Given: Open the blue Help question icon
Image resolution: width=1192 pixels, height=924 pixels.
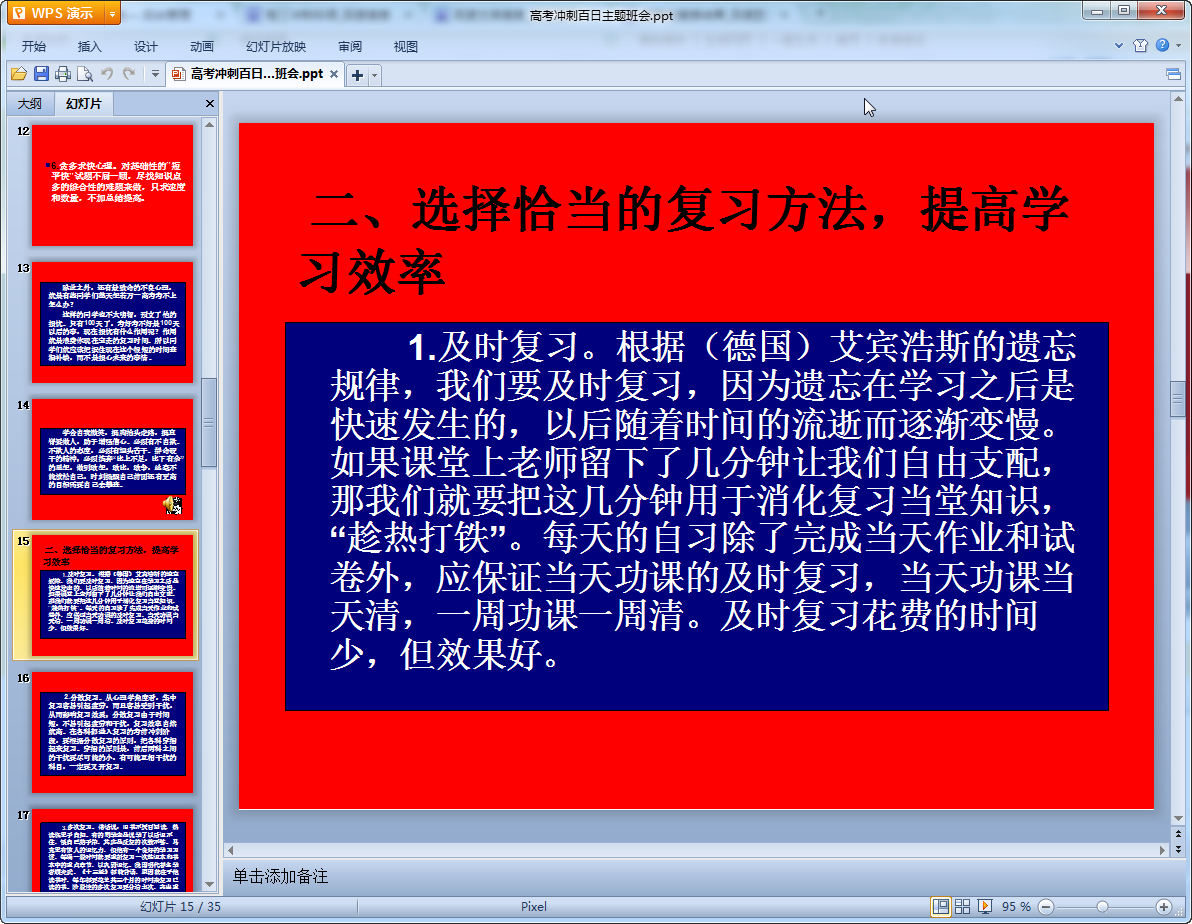Looking at the screenshot, I should (x=1162, y=45).
